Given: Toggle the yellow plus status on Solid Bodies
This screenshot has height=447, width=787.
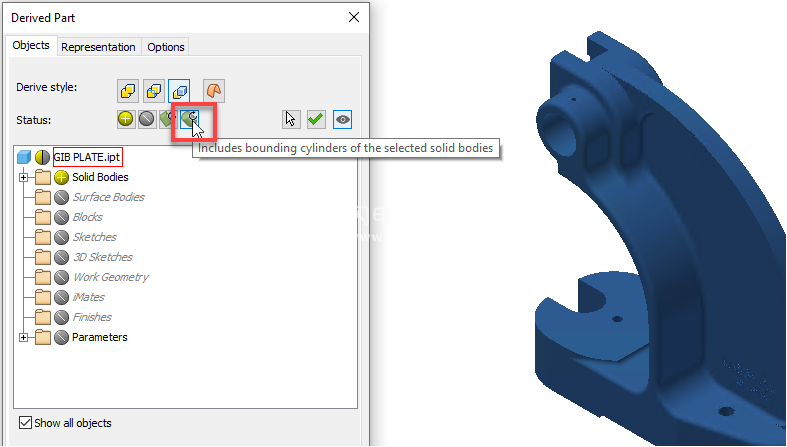Looking at the screenshot, I should point(61,177).
